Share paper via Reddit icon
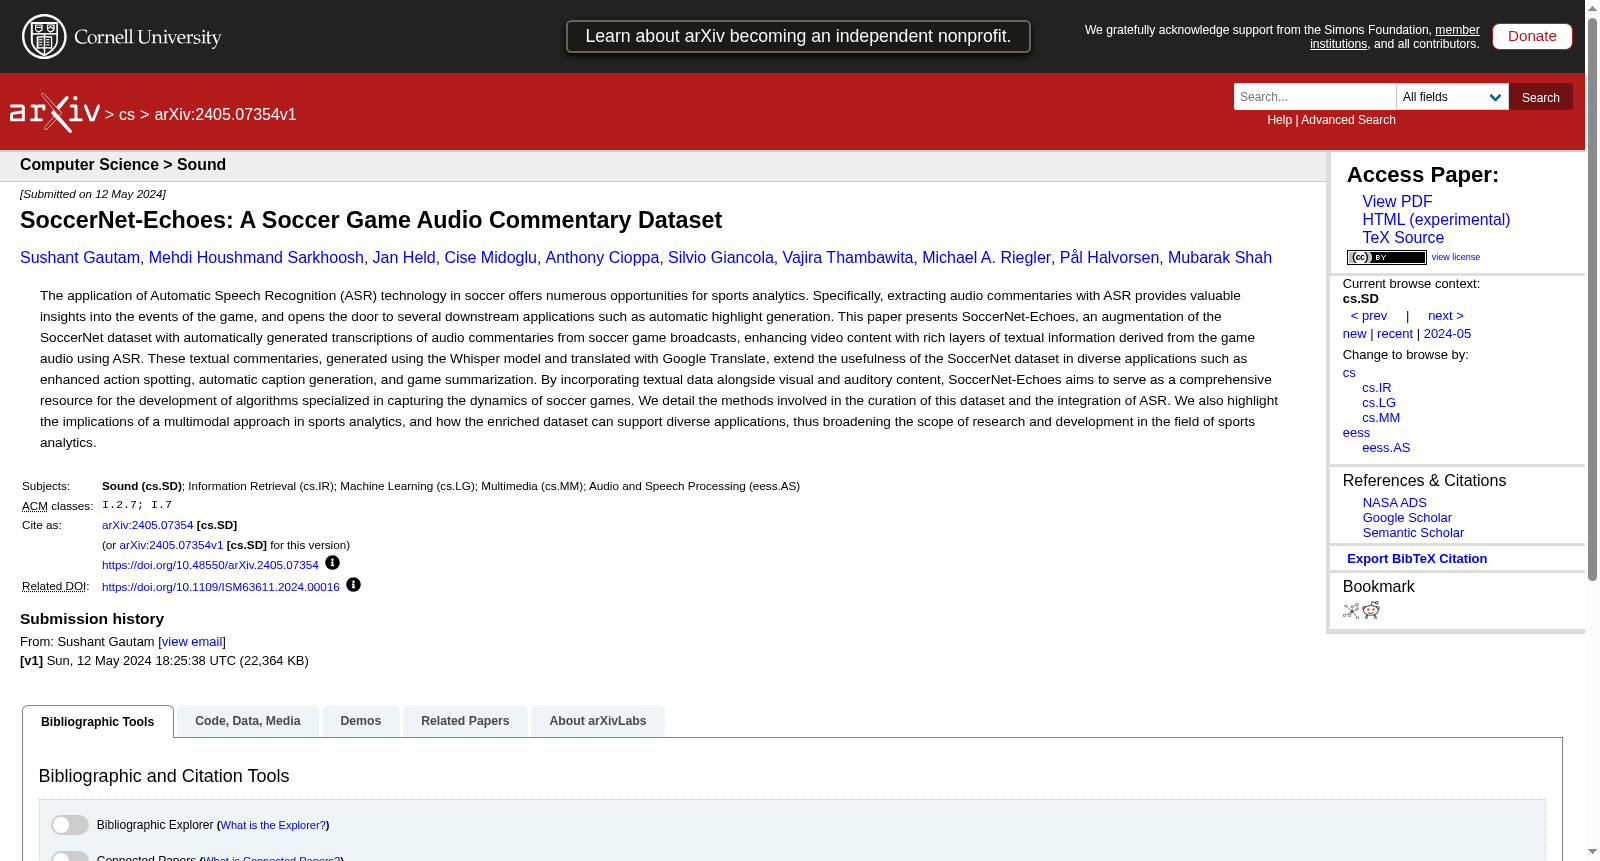Viewport: 1600px width, 861px height. [1371, 610]
